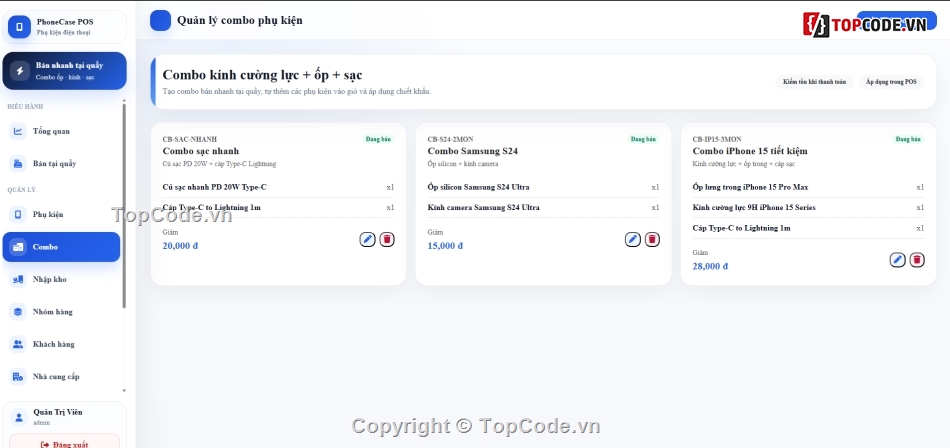The width and height of the screenshot is (950, 448).
Task: Delete the Combo sạc nhanh card
Action: pyautogui.click(x=387, y=239)
